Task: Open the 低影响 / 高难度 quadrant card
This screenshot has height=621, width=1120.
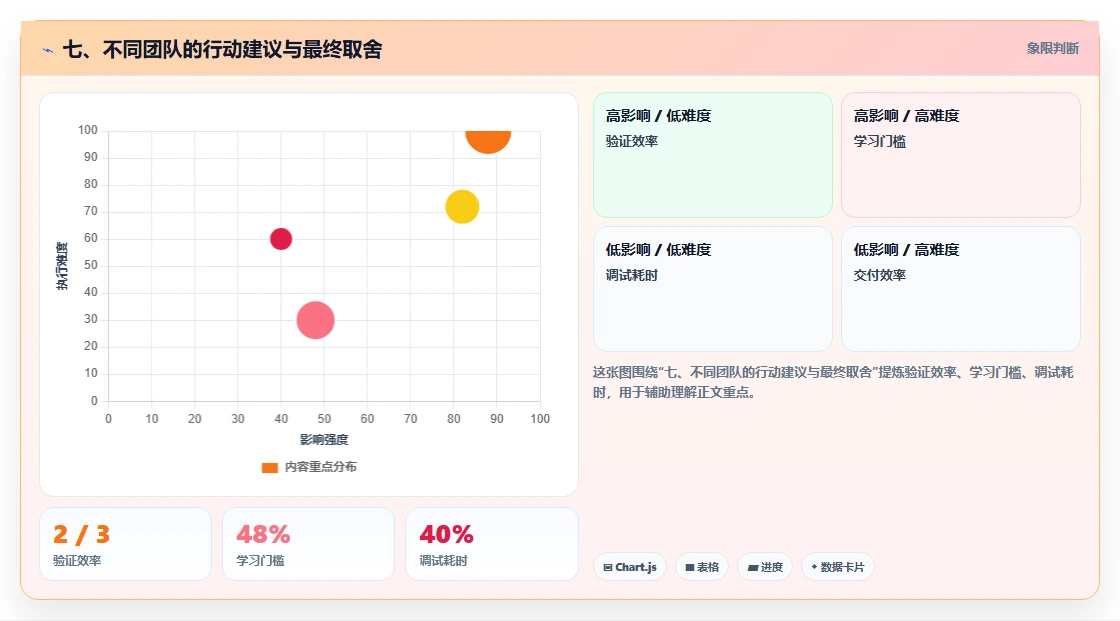Action: coord(961,289)
